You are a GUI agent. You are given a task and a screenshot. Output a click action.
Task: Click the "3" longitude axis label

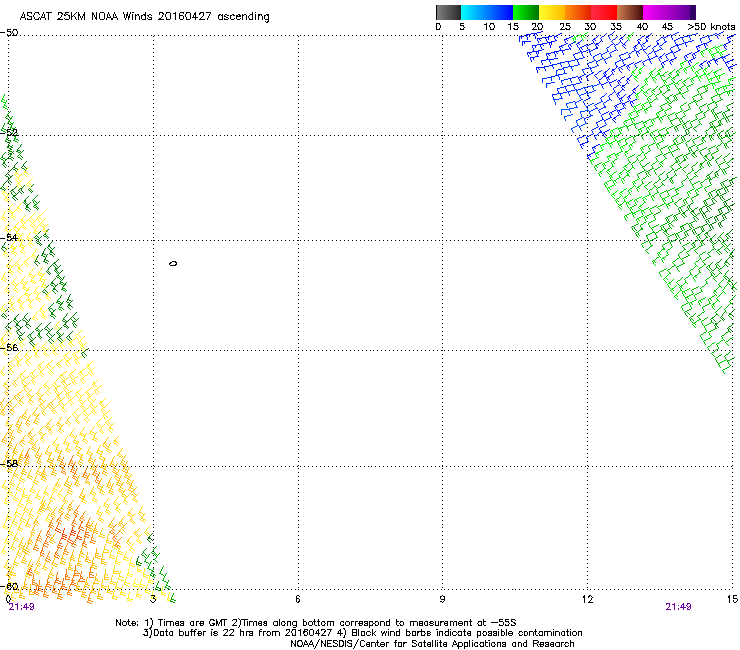153,599
